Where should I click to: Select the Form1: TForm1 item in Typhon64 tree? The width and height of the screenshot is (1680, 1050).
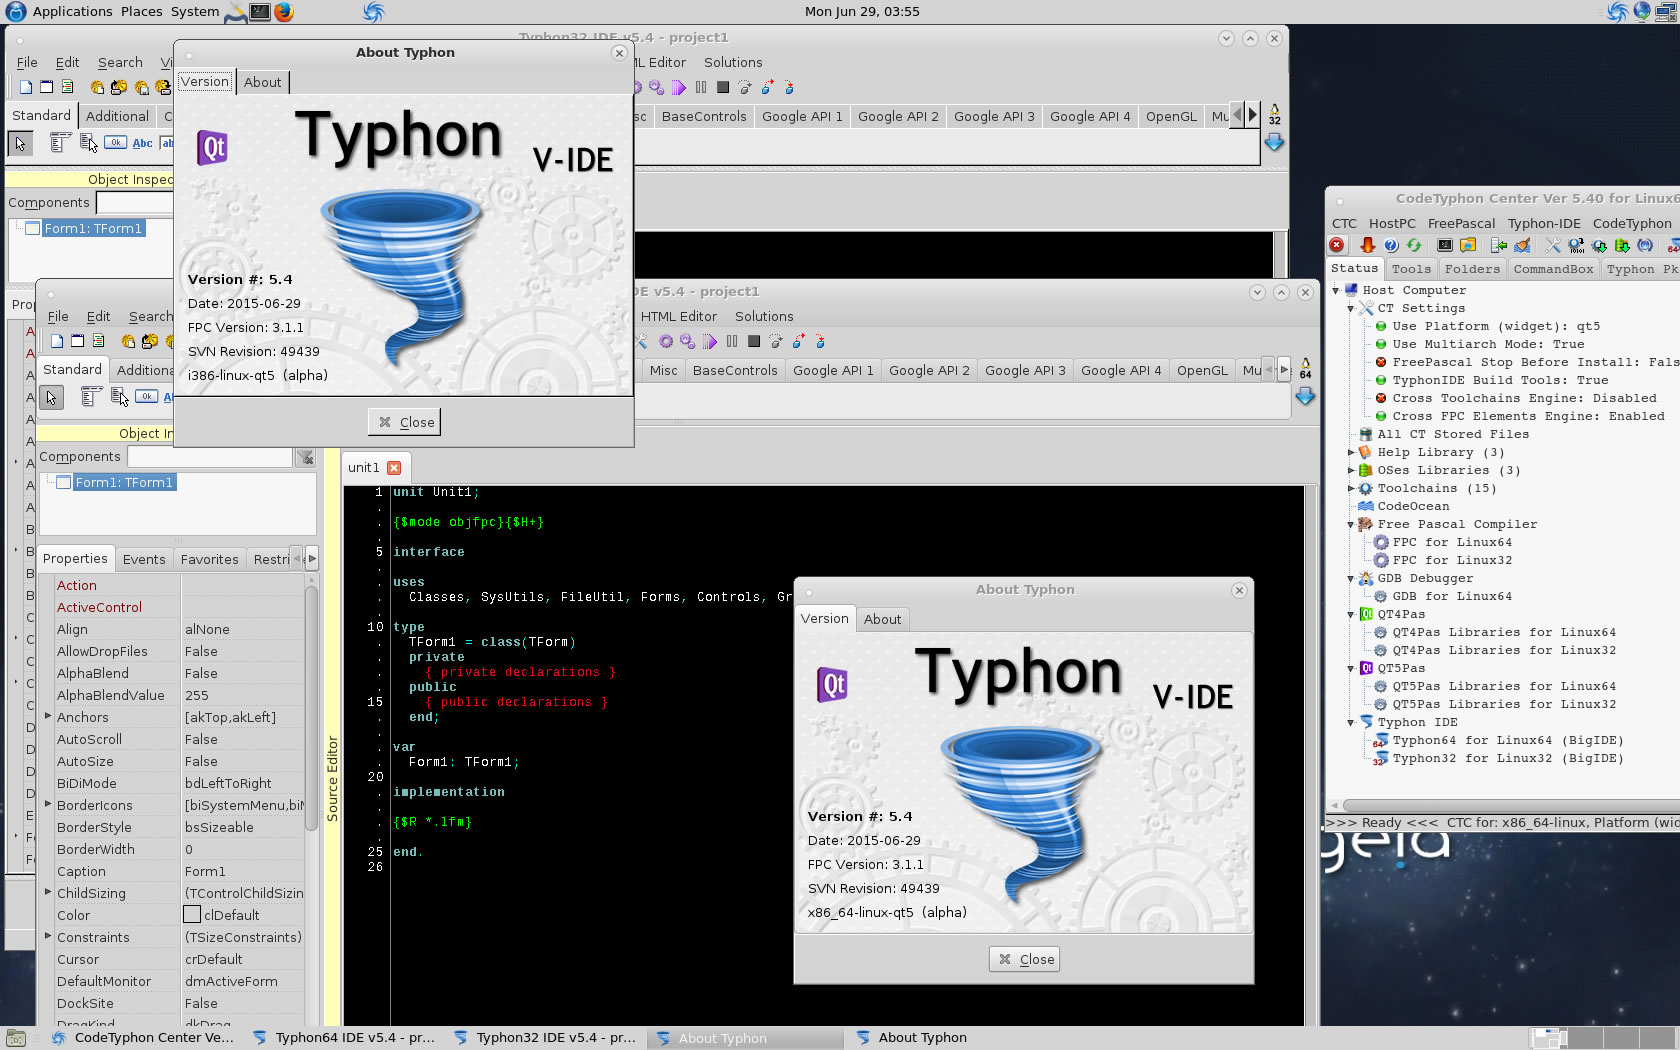(x=124, y=482)
